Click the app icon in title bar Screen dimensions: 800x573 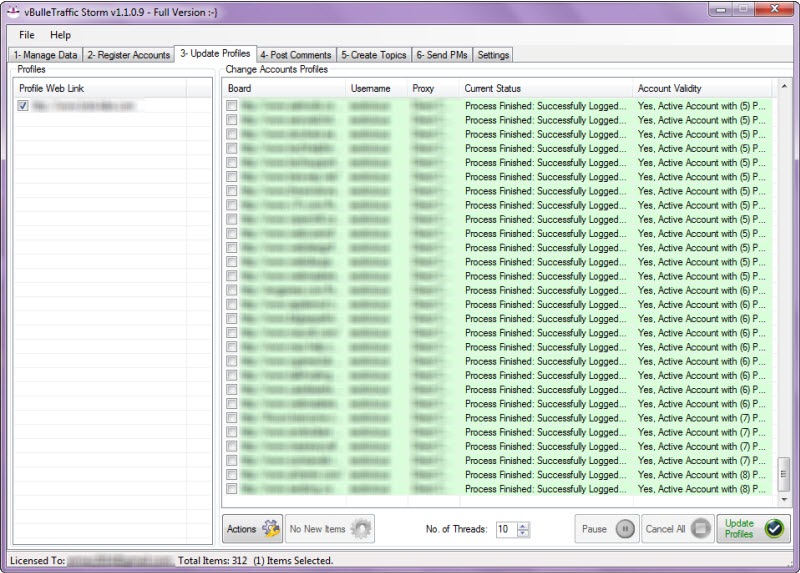pyautogui.click(x=13, y=11)
